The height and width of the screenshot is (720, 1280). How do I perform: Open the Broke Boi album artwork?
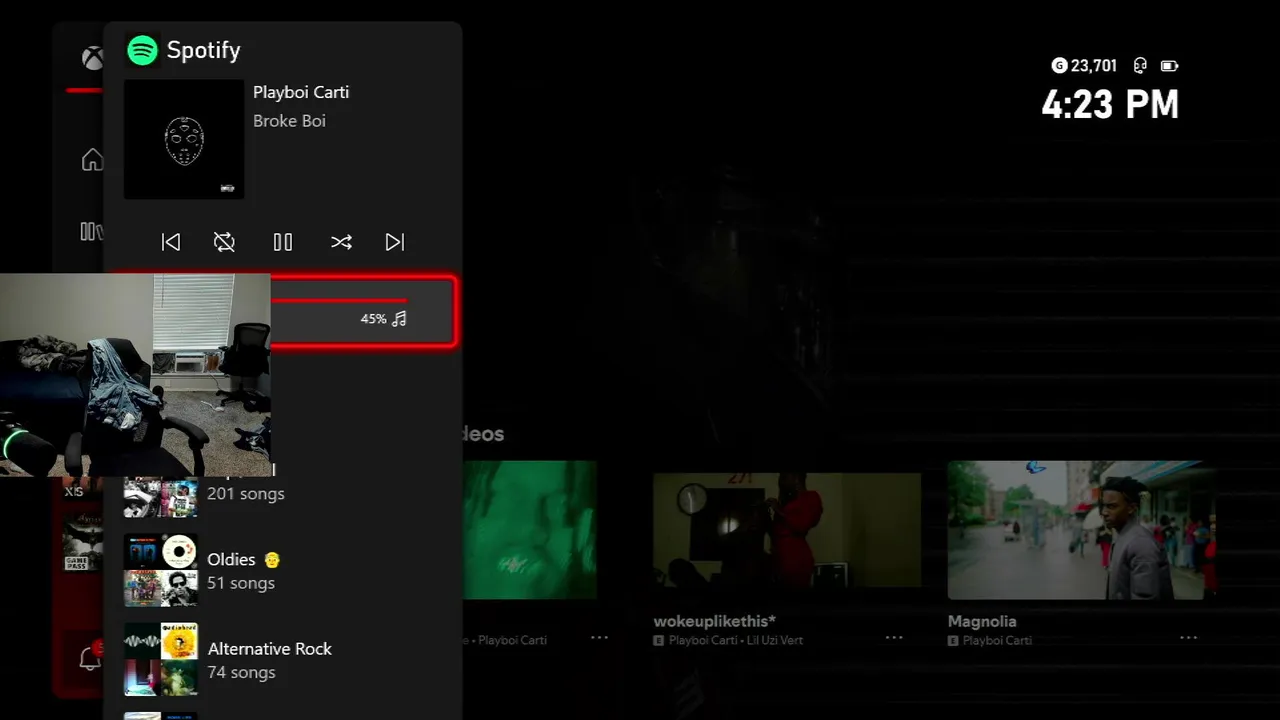[x=184, y=140]
